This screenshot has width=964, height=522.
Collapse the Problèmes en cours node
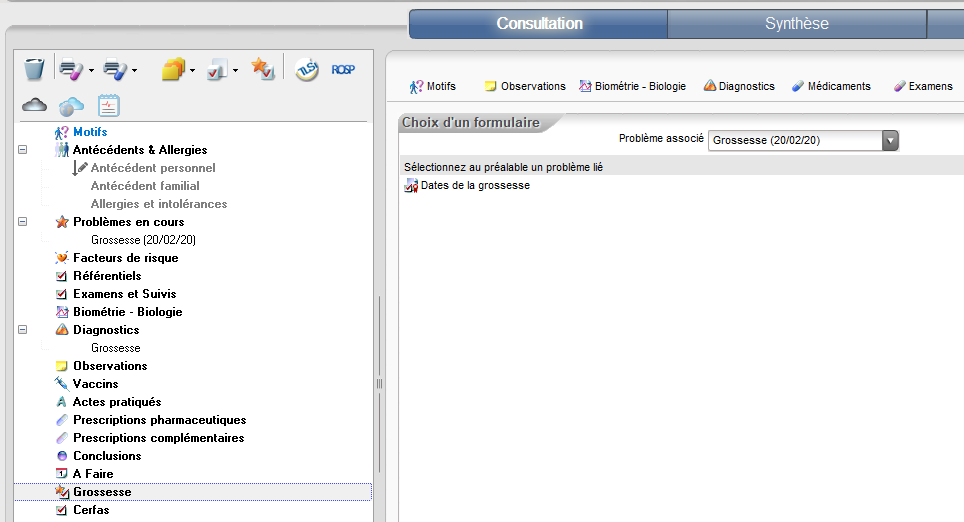coord(22,222)
